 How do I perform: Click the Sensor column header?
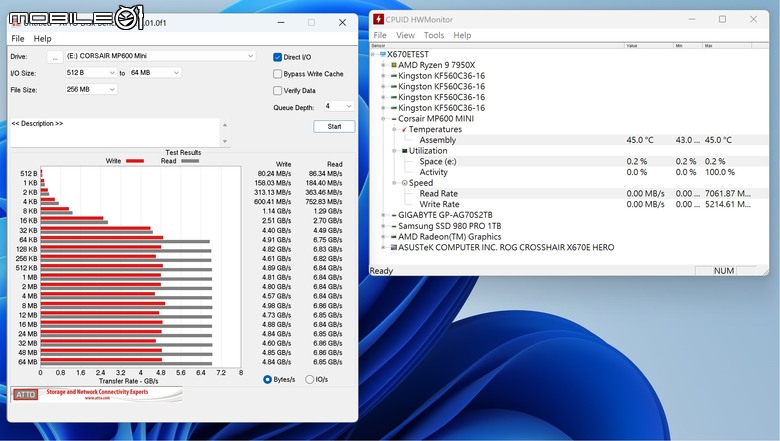(497, 45)
